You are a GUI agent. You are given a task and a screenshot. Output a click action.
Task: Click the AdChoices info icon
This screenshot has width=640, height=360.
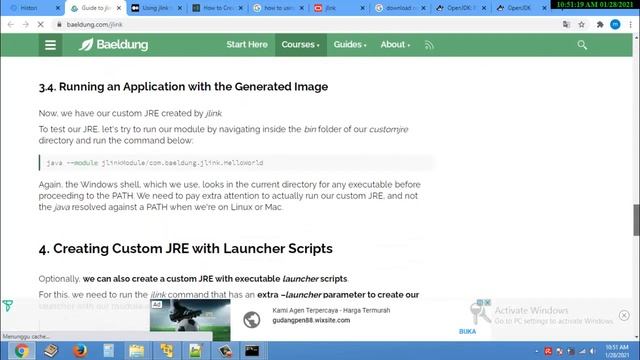pyautogui.click(x=480, y=302)
